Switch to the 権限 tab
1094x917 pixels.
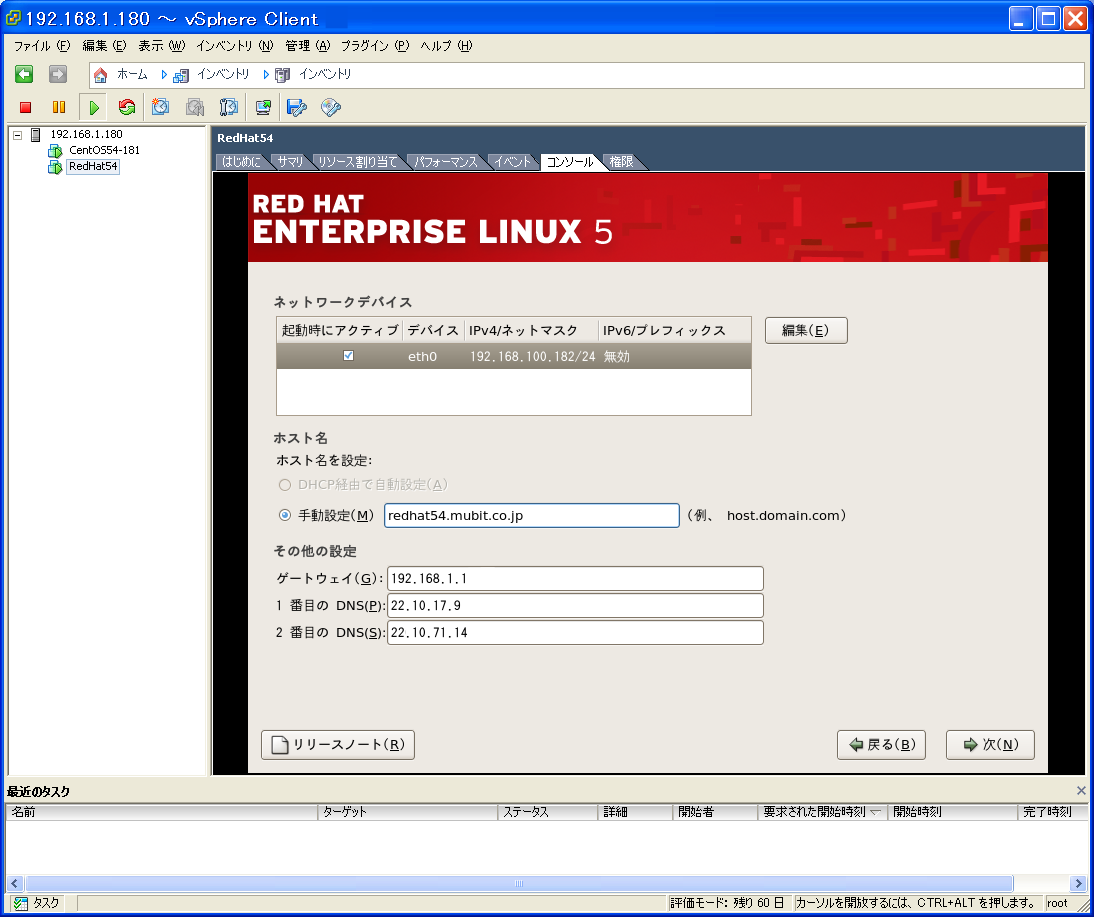[x=621, y=162]
